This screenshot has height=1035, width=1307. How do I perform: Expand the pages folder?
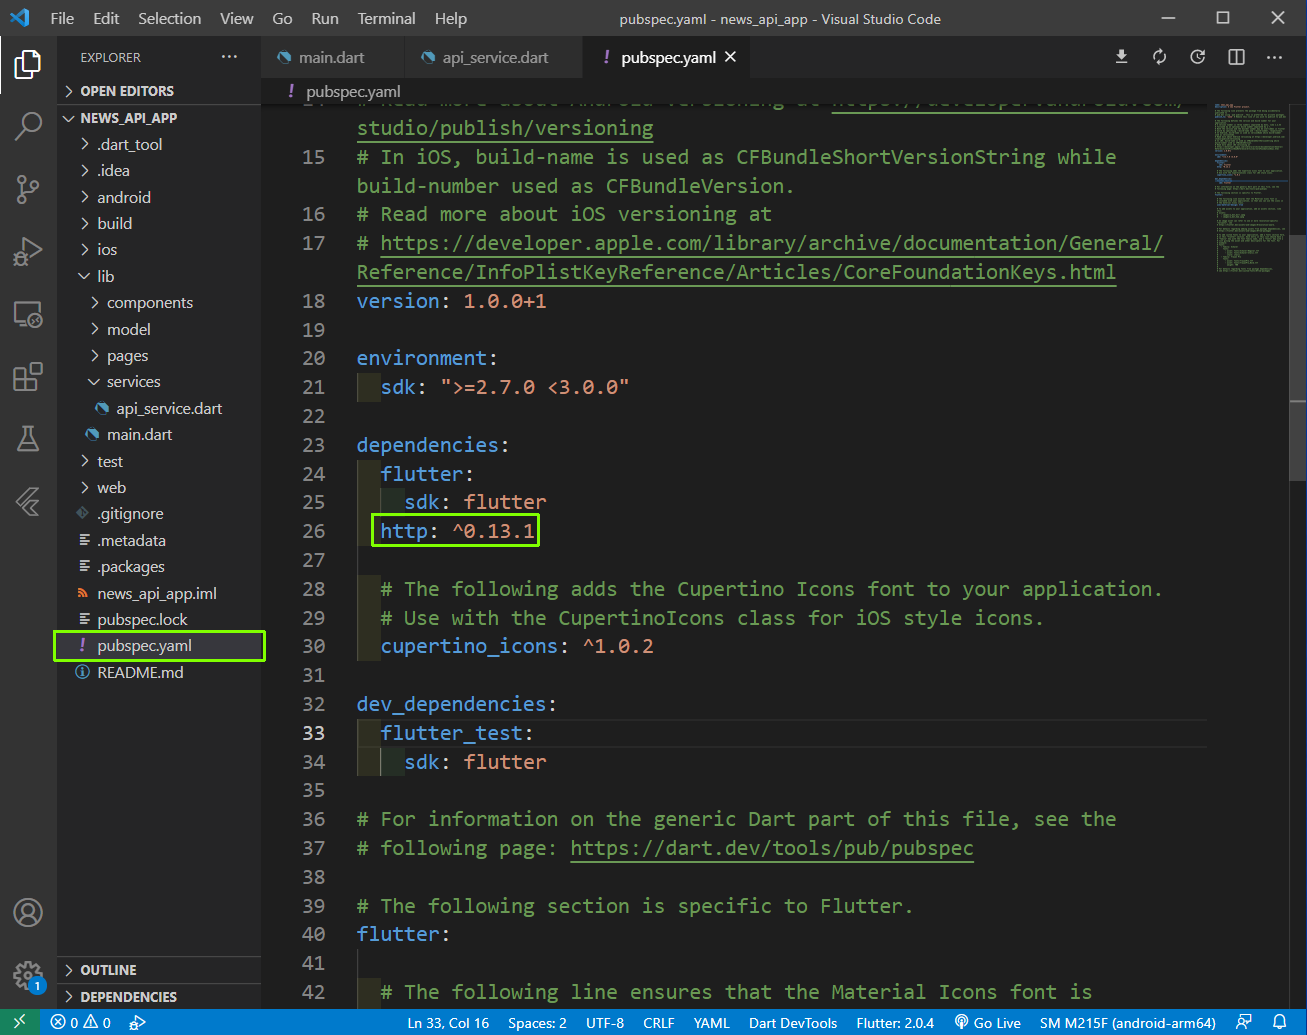coord(127,355)
